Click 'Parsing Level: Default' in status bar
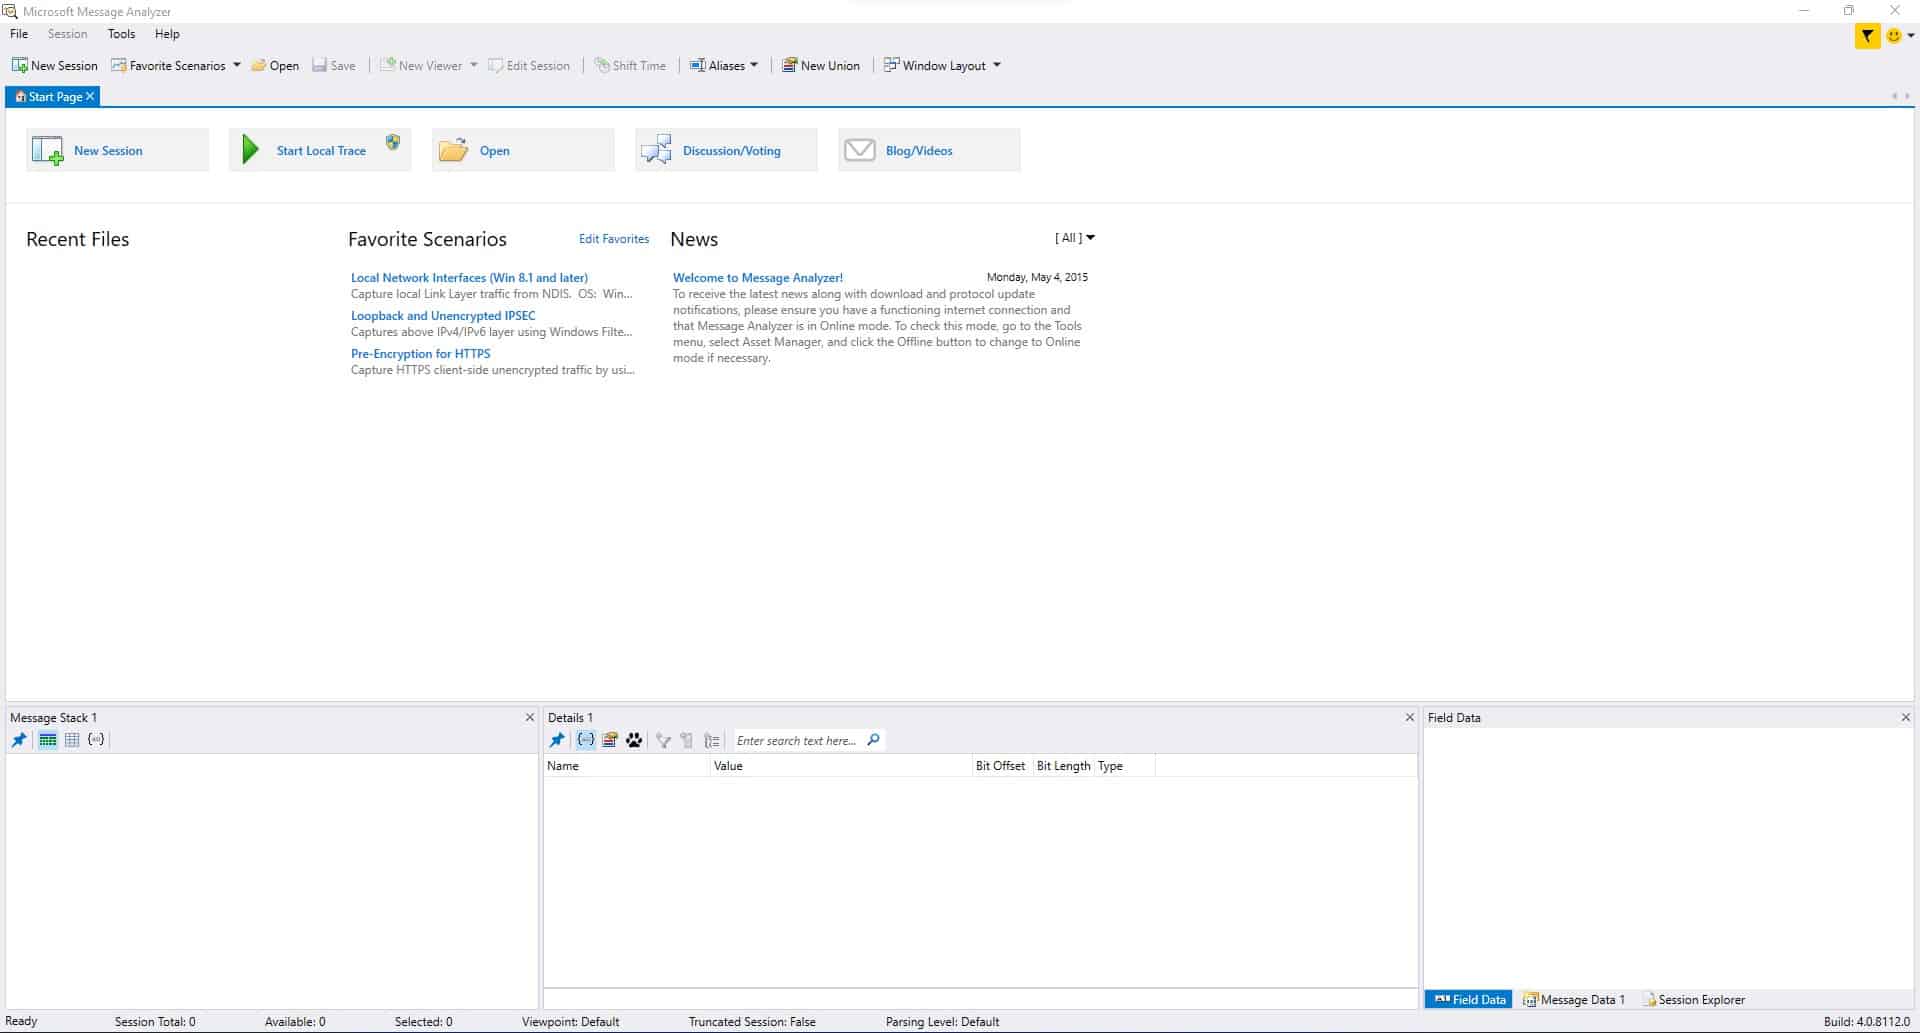This screenshot has width=1920, height=1033. pos(942,1022)
